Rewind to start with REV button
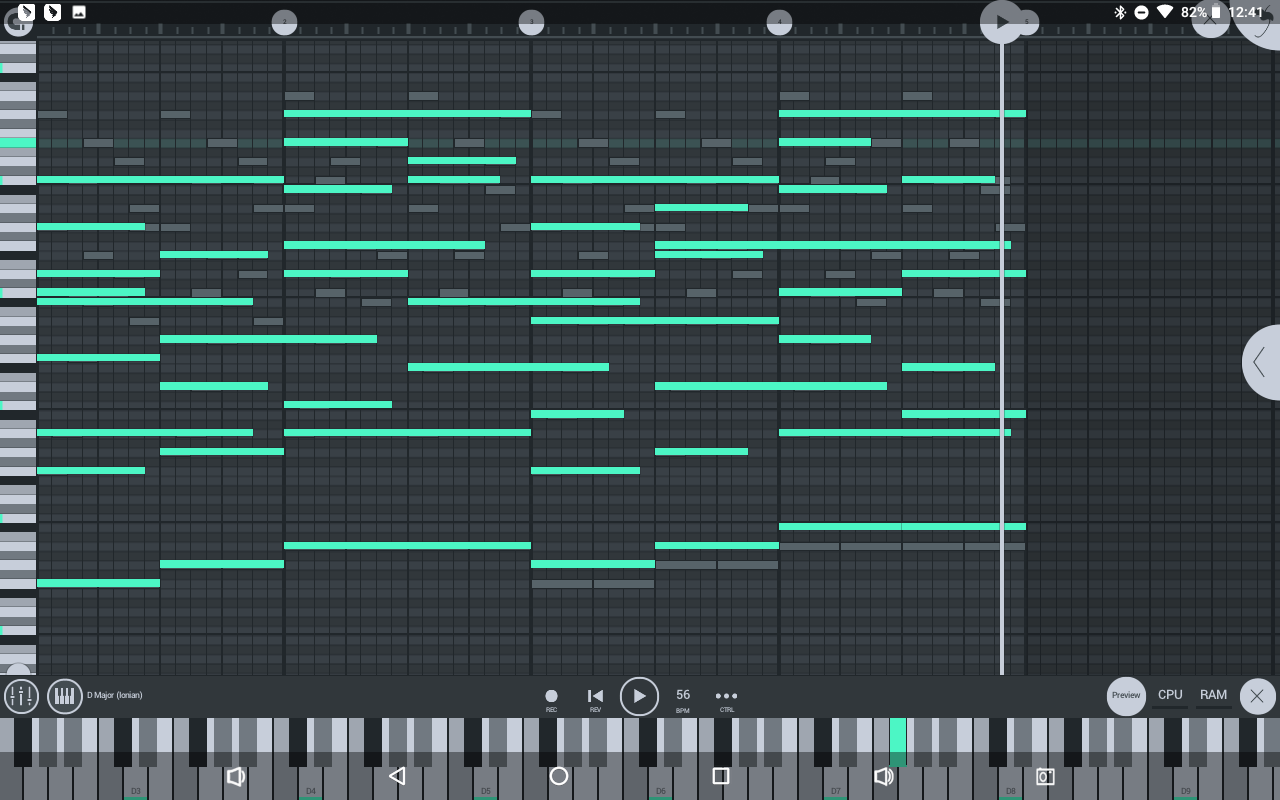1280x800 pixels. pyautogui.click(x=595, y=697)
